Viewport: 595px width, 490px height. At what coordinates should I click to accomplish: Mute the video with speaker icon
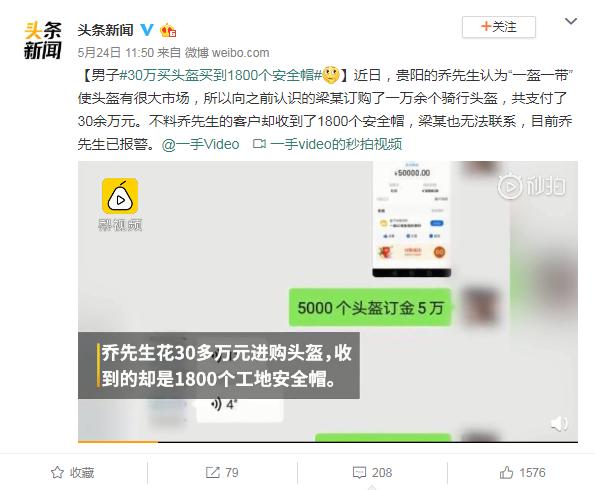pos(559,423)
